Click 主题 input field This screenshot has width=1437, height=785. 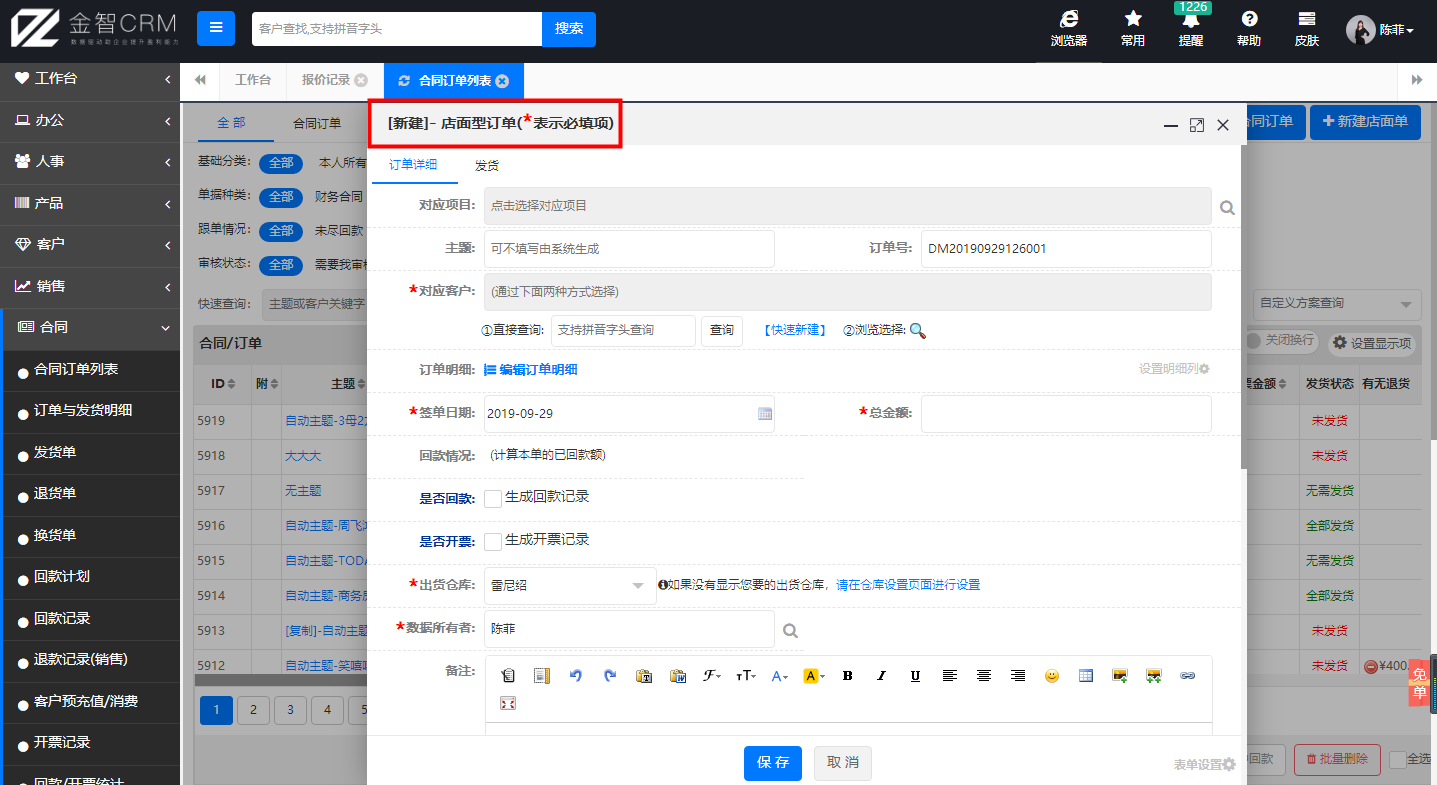point(629,249)
